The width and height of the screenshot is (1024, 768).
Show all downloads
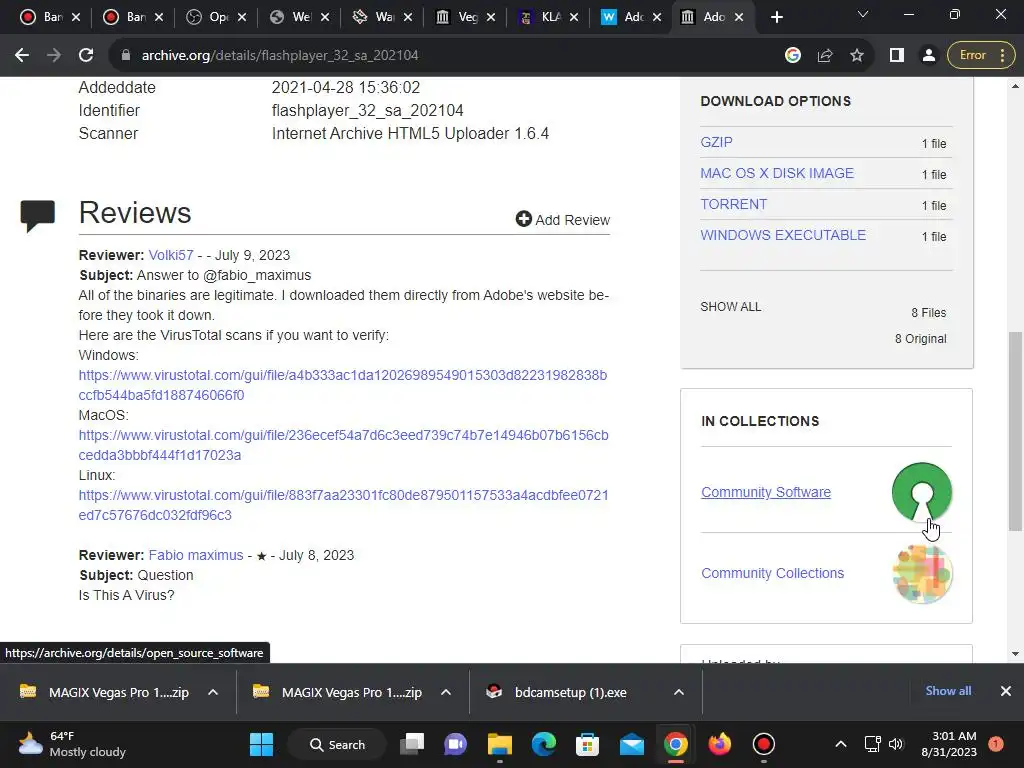coord(948,691)
